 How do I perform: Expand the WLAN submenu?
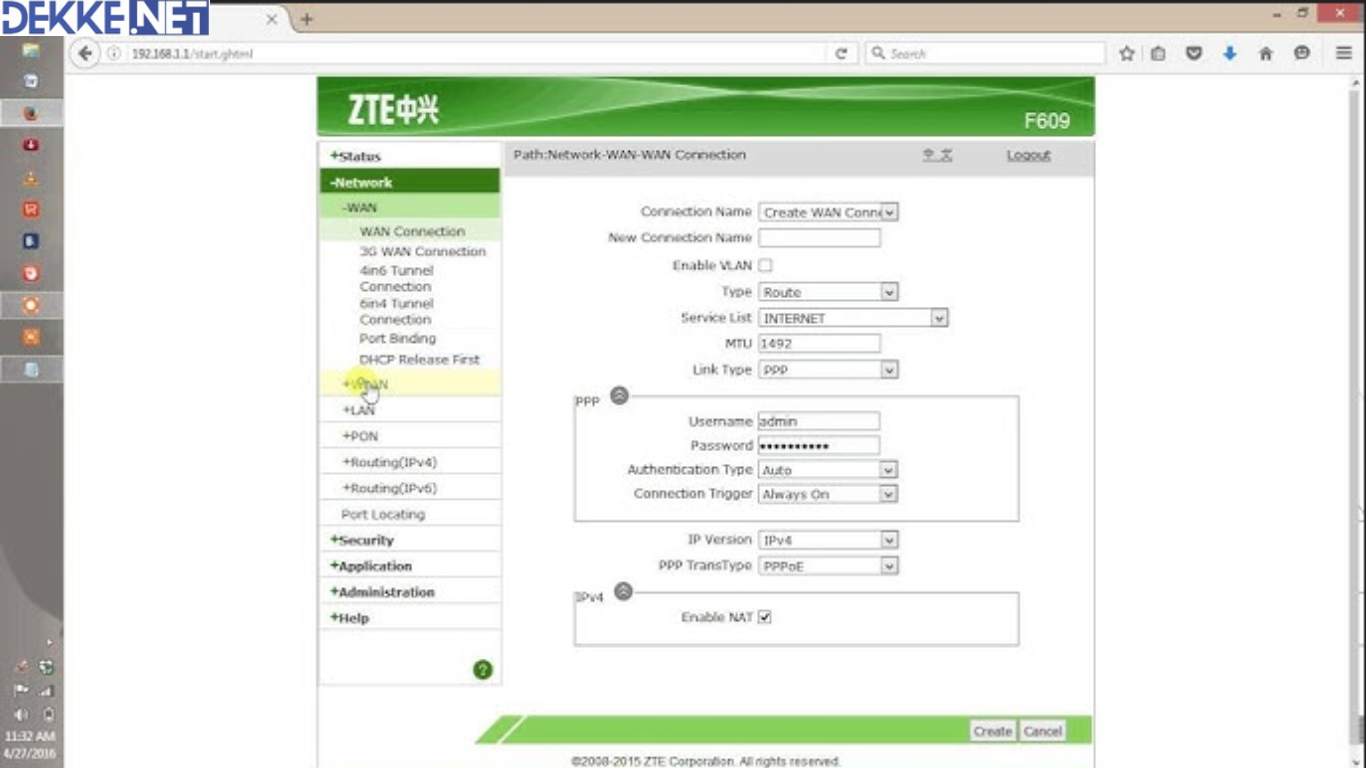click(x=365, y=384)
